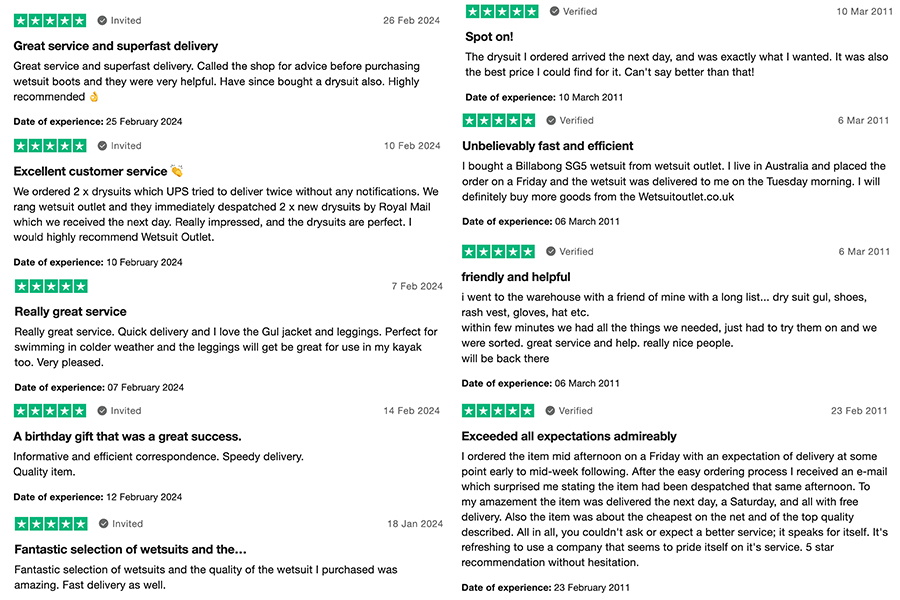Open 'Spot on!' review heading
900x600 pixels.
point(489,37)
